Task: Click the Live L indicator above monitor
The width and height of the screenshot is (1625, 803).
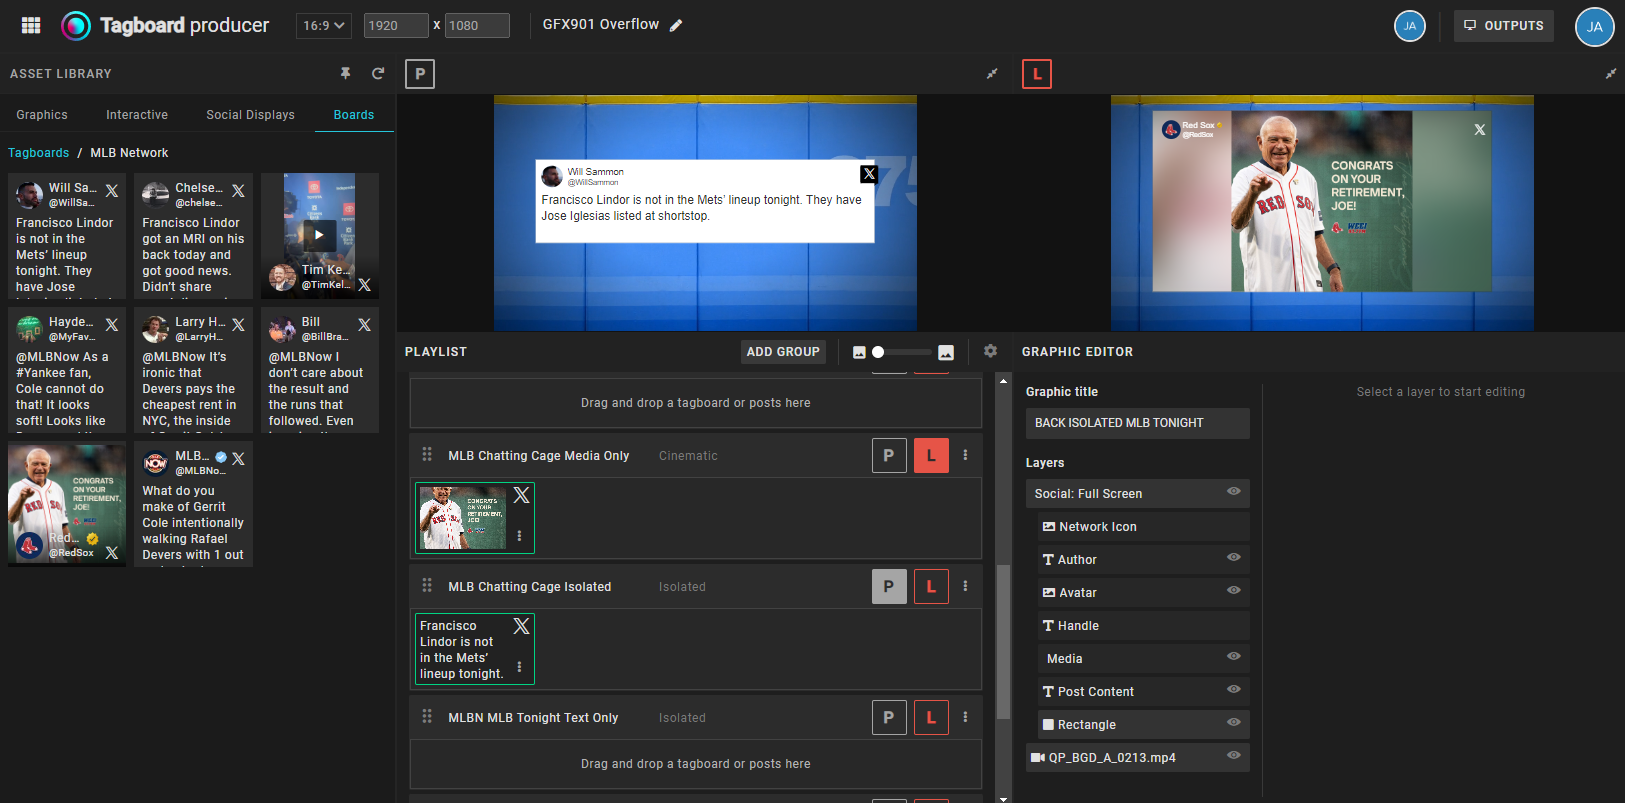Action: coord(1037,74)
